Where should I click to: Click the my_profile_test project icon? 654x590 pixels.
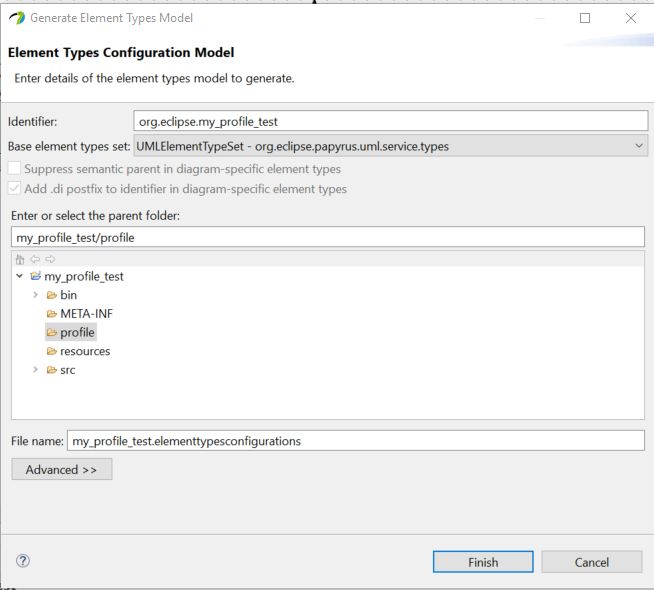tap(36, 276)
